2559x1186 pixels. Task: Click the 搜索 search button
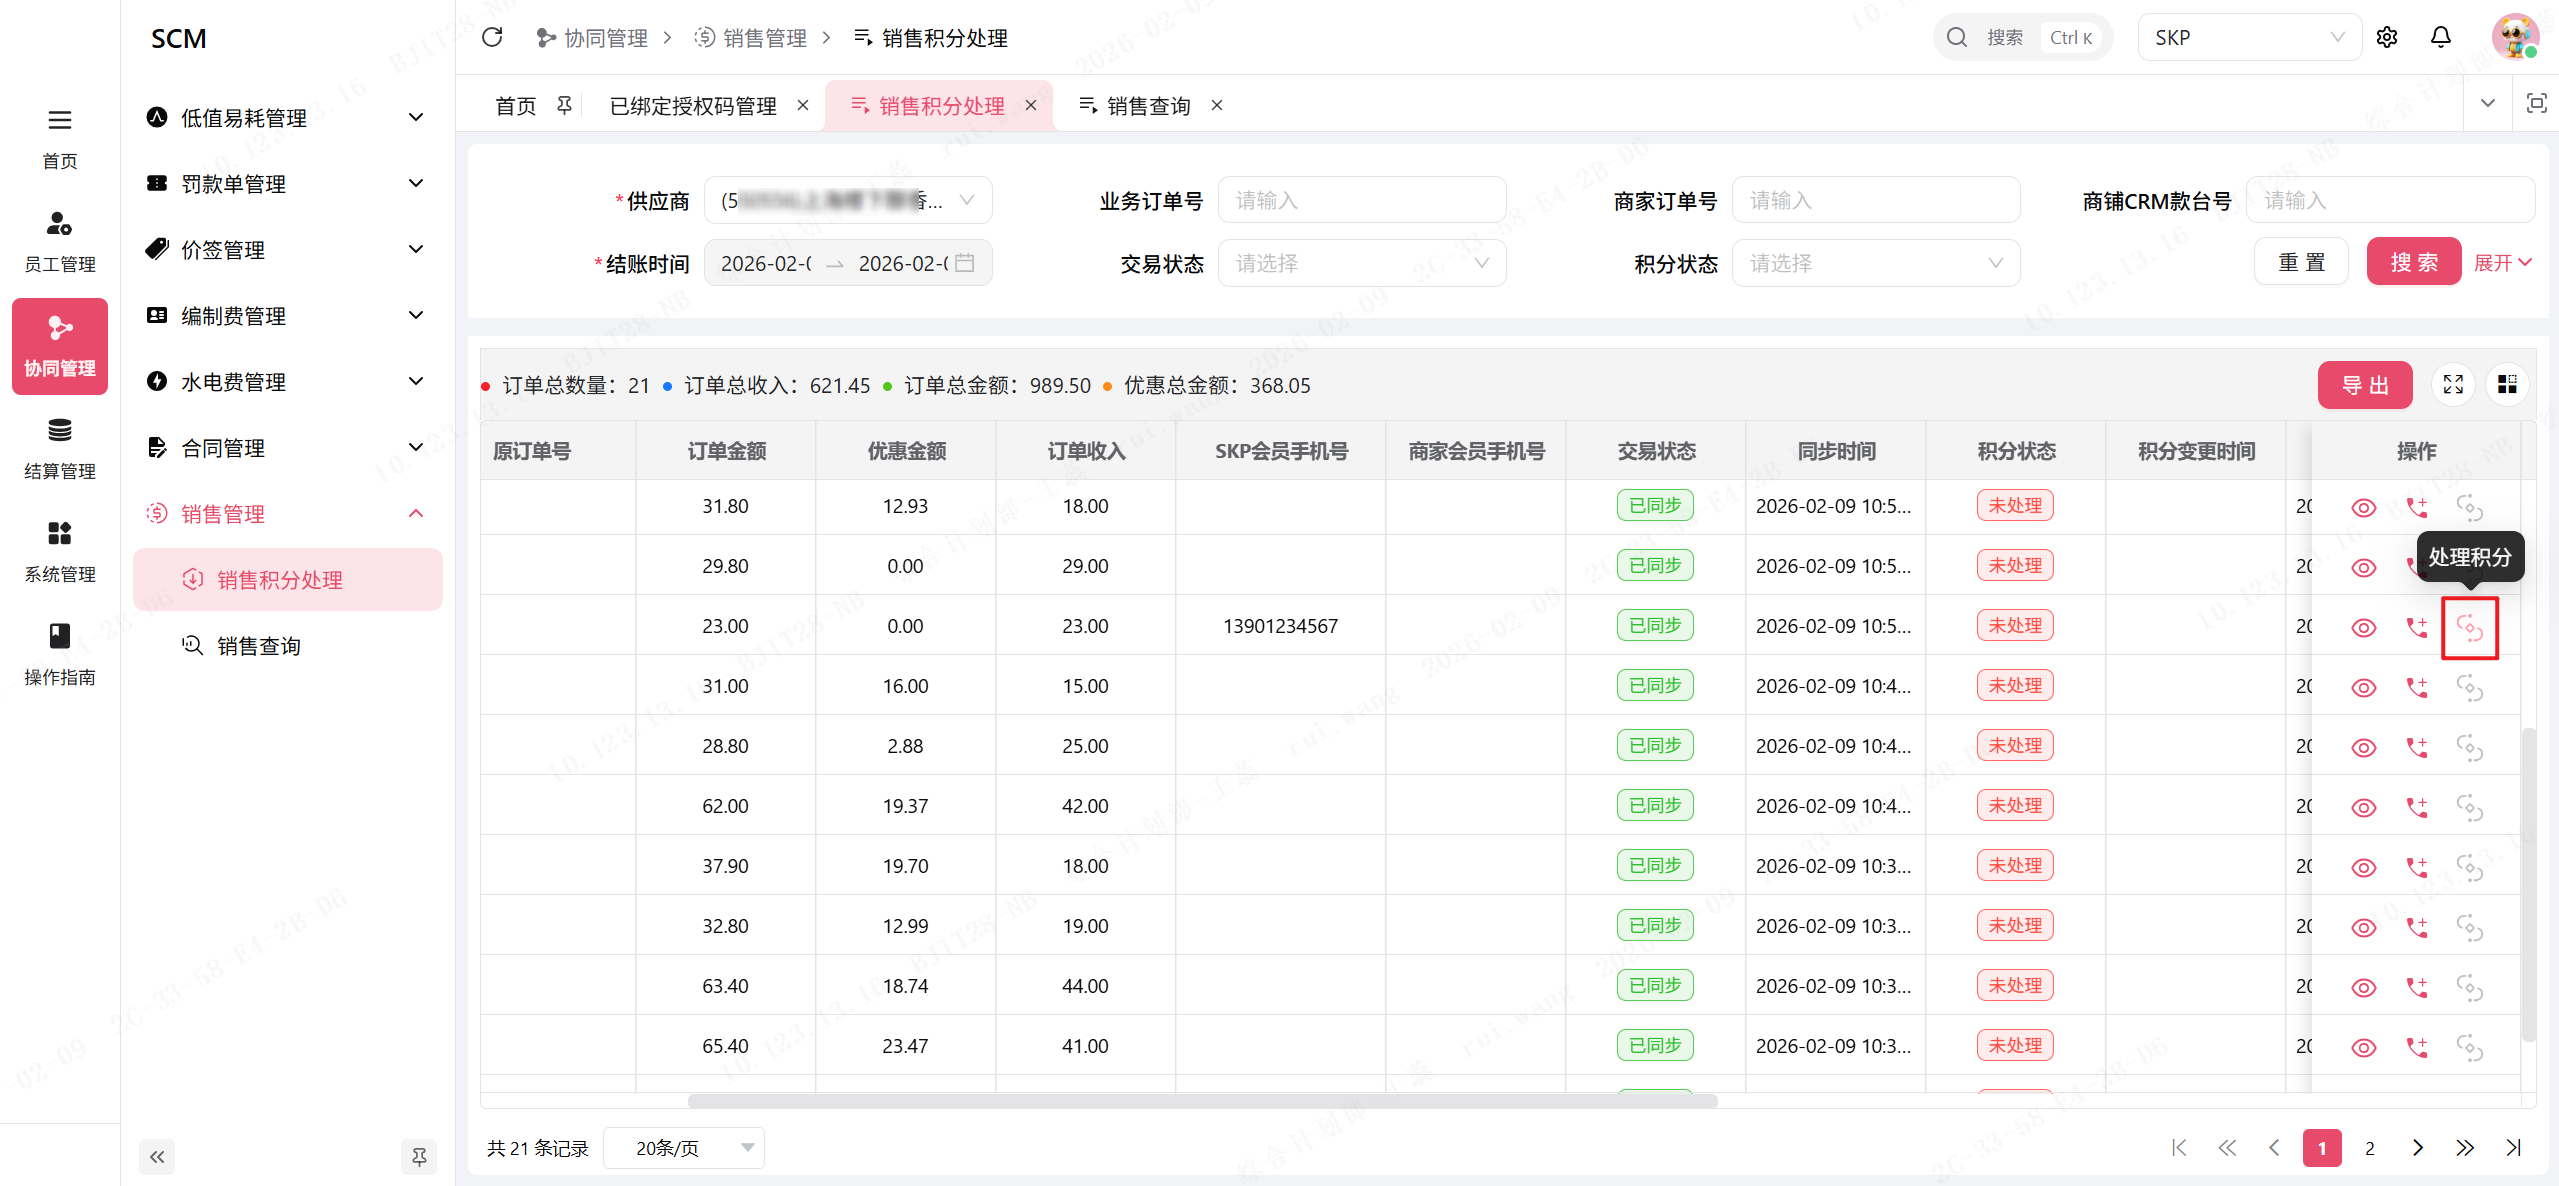point(2413,262)
